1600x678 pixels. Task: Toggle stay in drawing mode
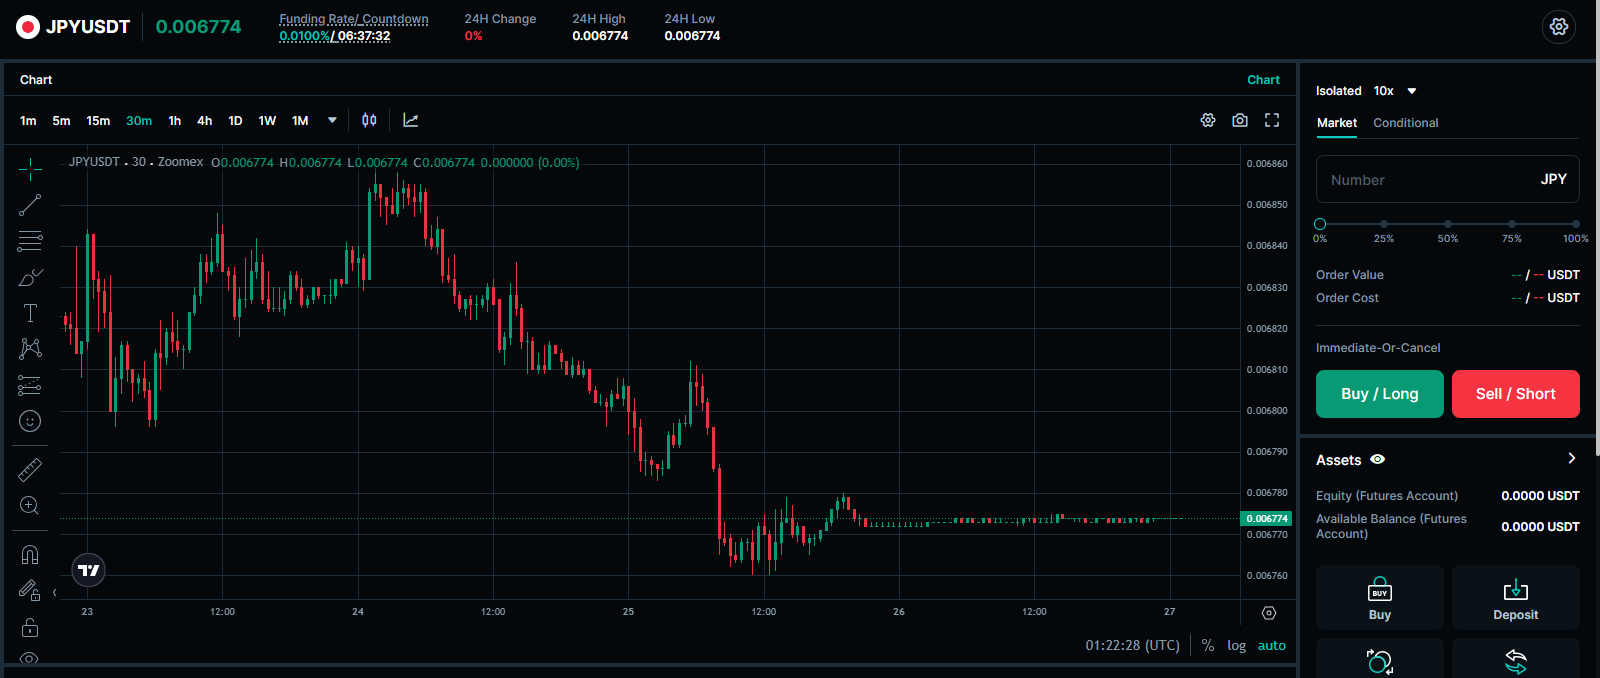coord(30,591)
